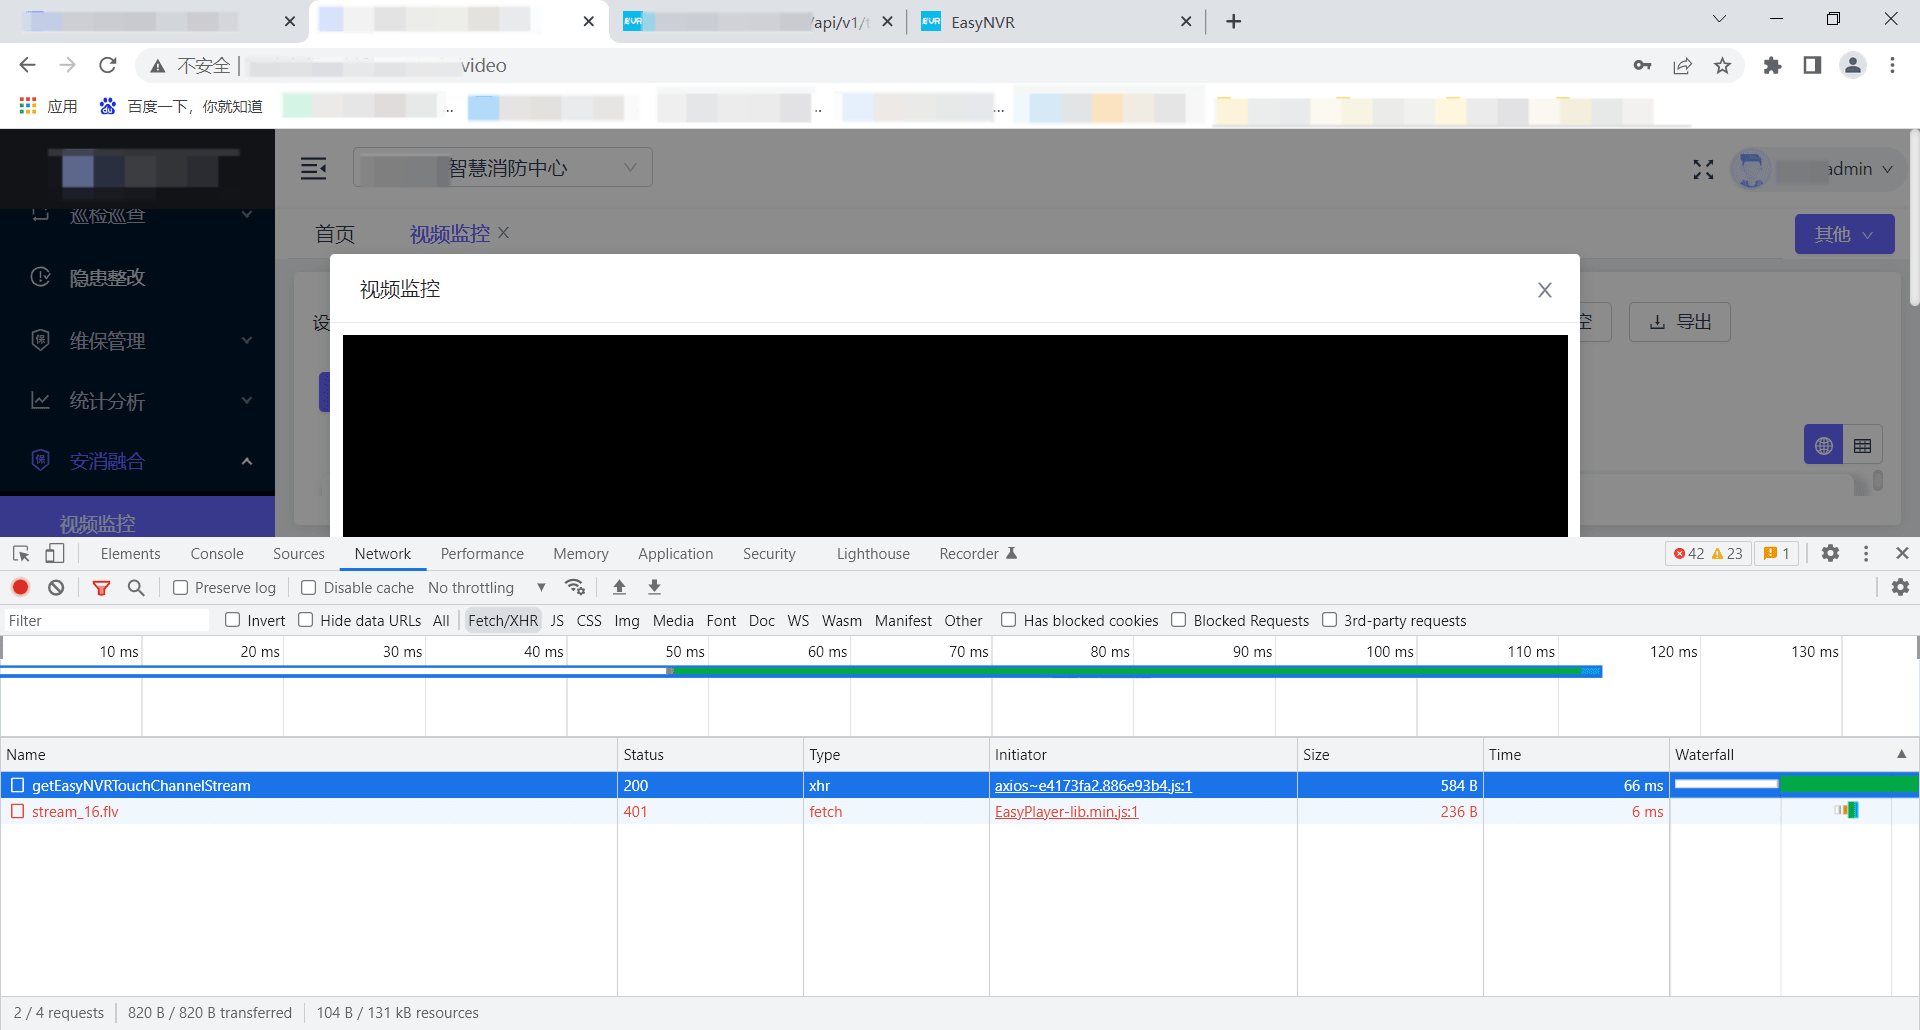Screen dimensions: 1920x1030
Task: Switch to the Elements DevTools tab
Action: [x=130, y=554]
